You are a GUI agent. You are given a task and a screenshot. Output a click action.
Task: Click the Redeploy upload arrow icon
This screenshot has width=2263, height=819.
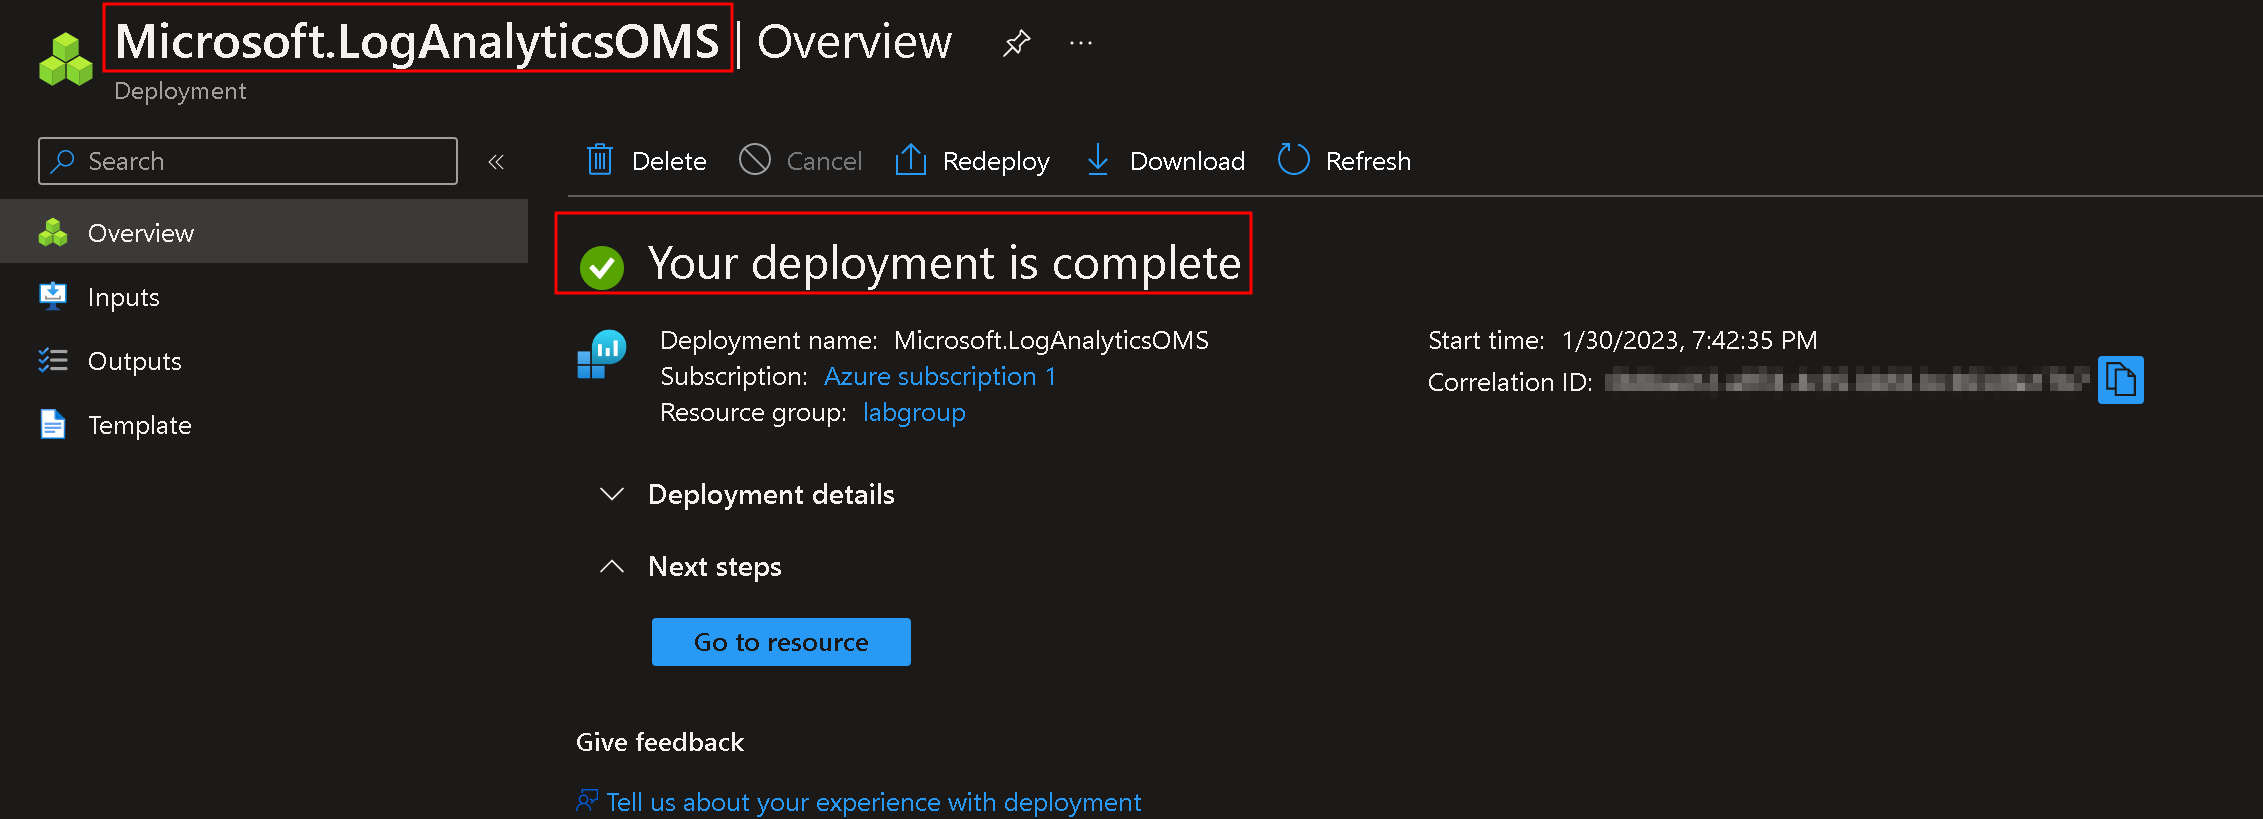(x=910, y=160)
